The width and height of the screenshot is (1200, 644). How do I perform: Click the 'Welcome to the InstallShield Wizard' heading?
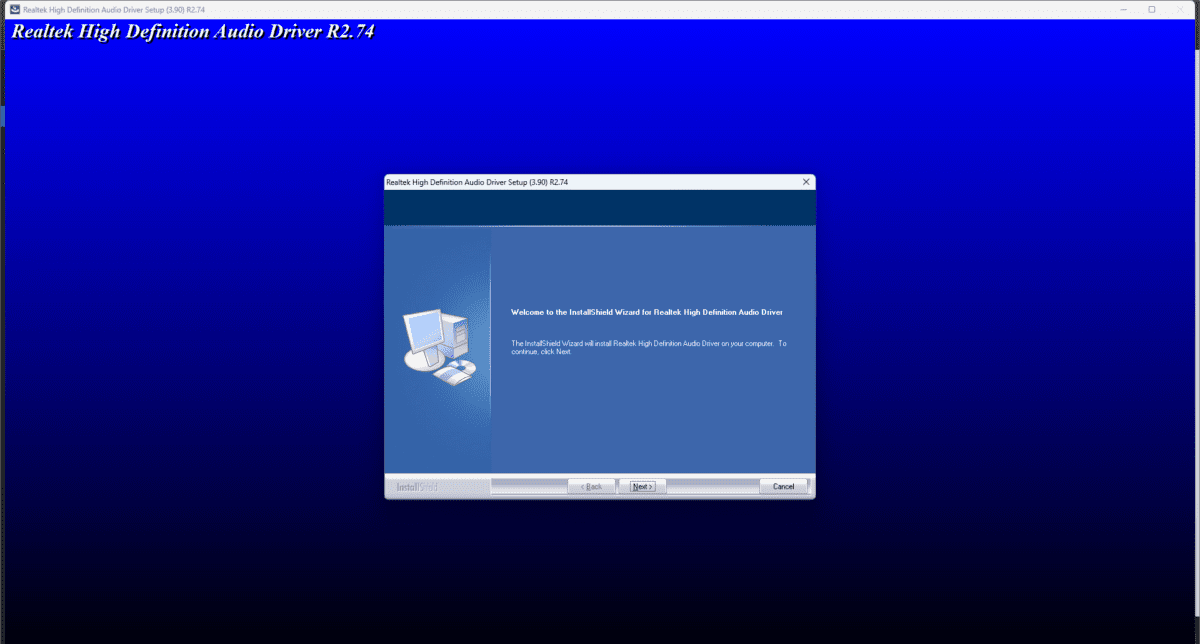[647, 312]
